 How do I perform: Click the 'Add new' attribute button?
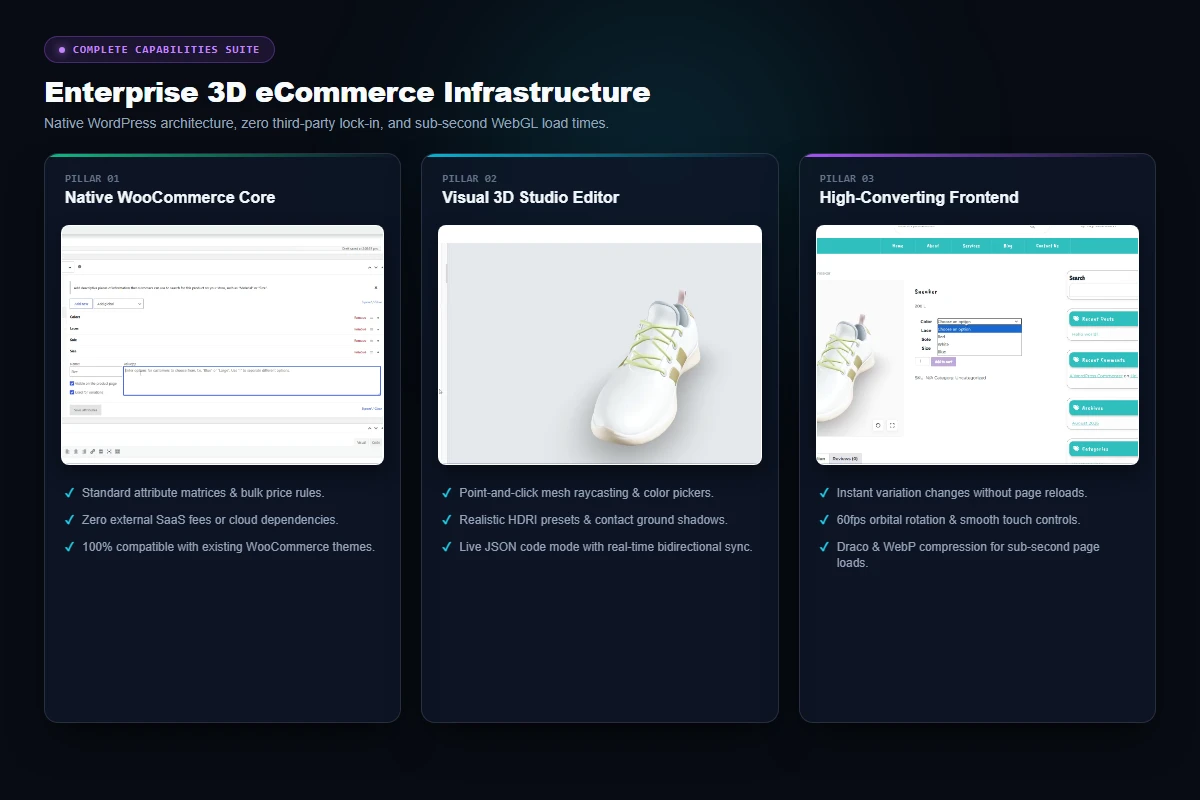pos(81,304)
